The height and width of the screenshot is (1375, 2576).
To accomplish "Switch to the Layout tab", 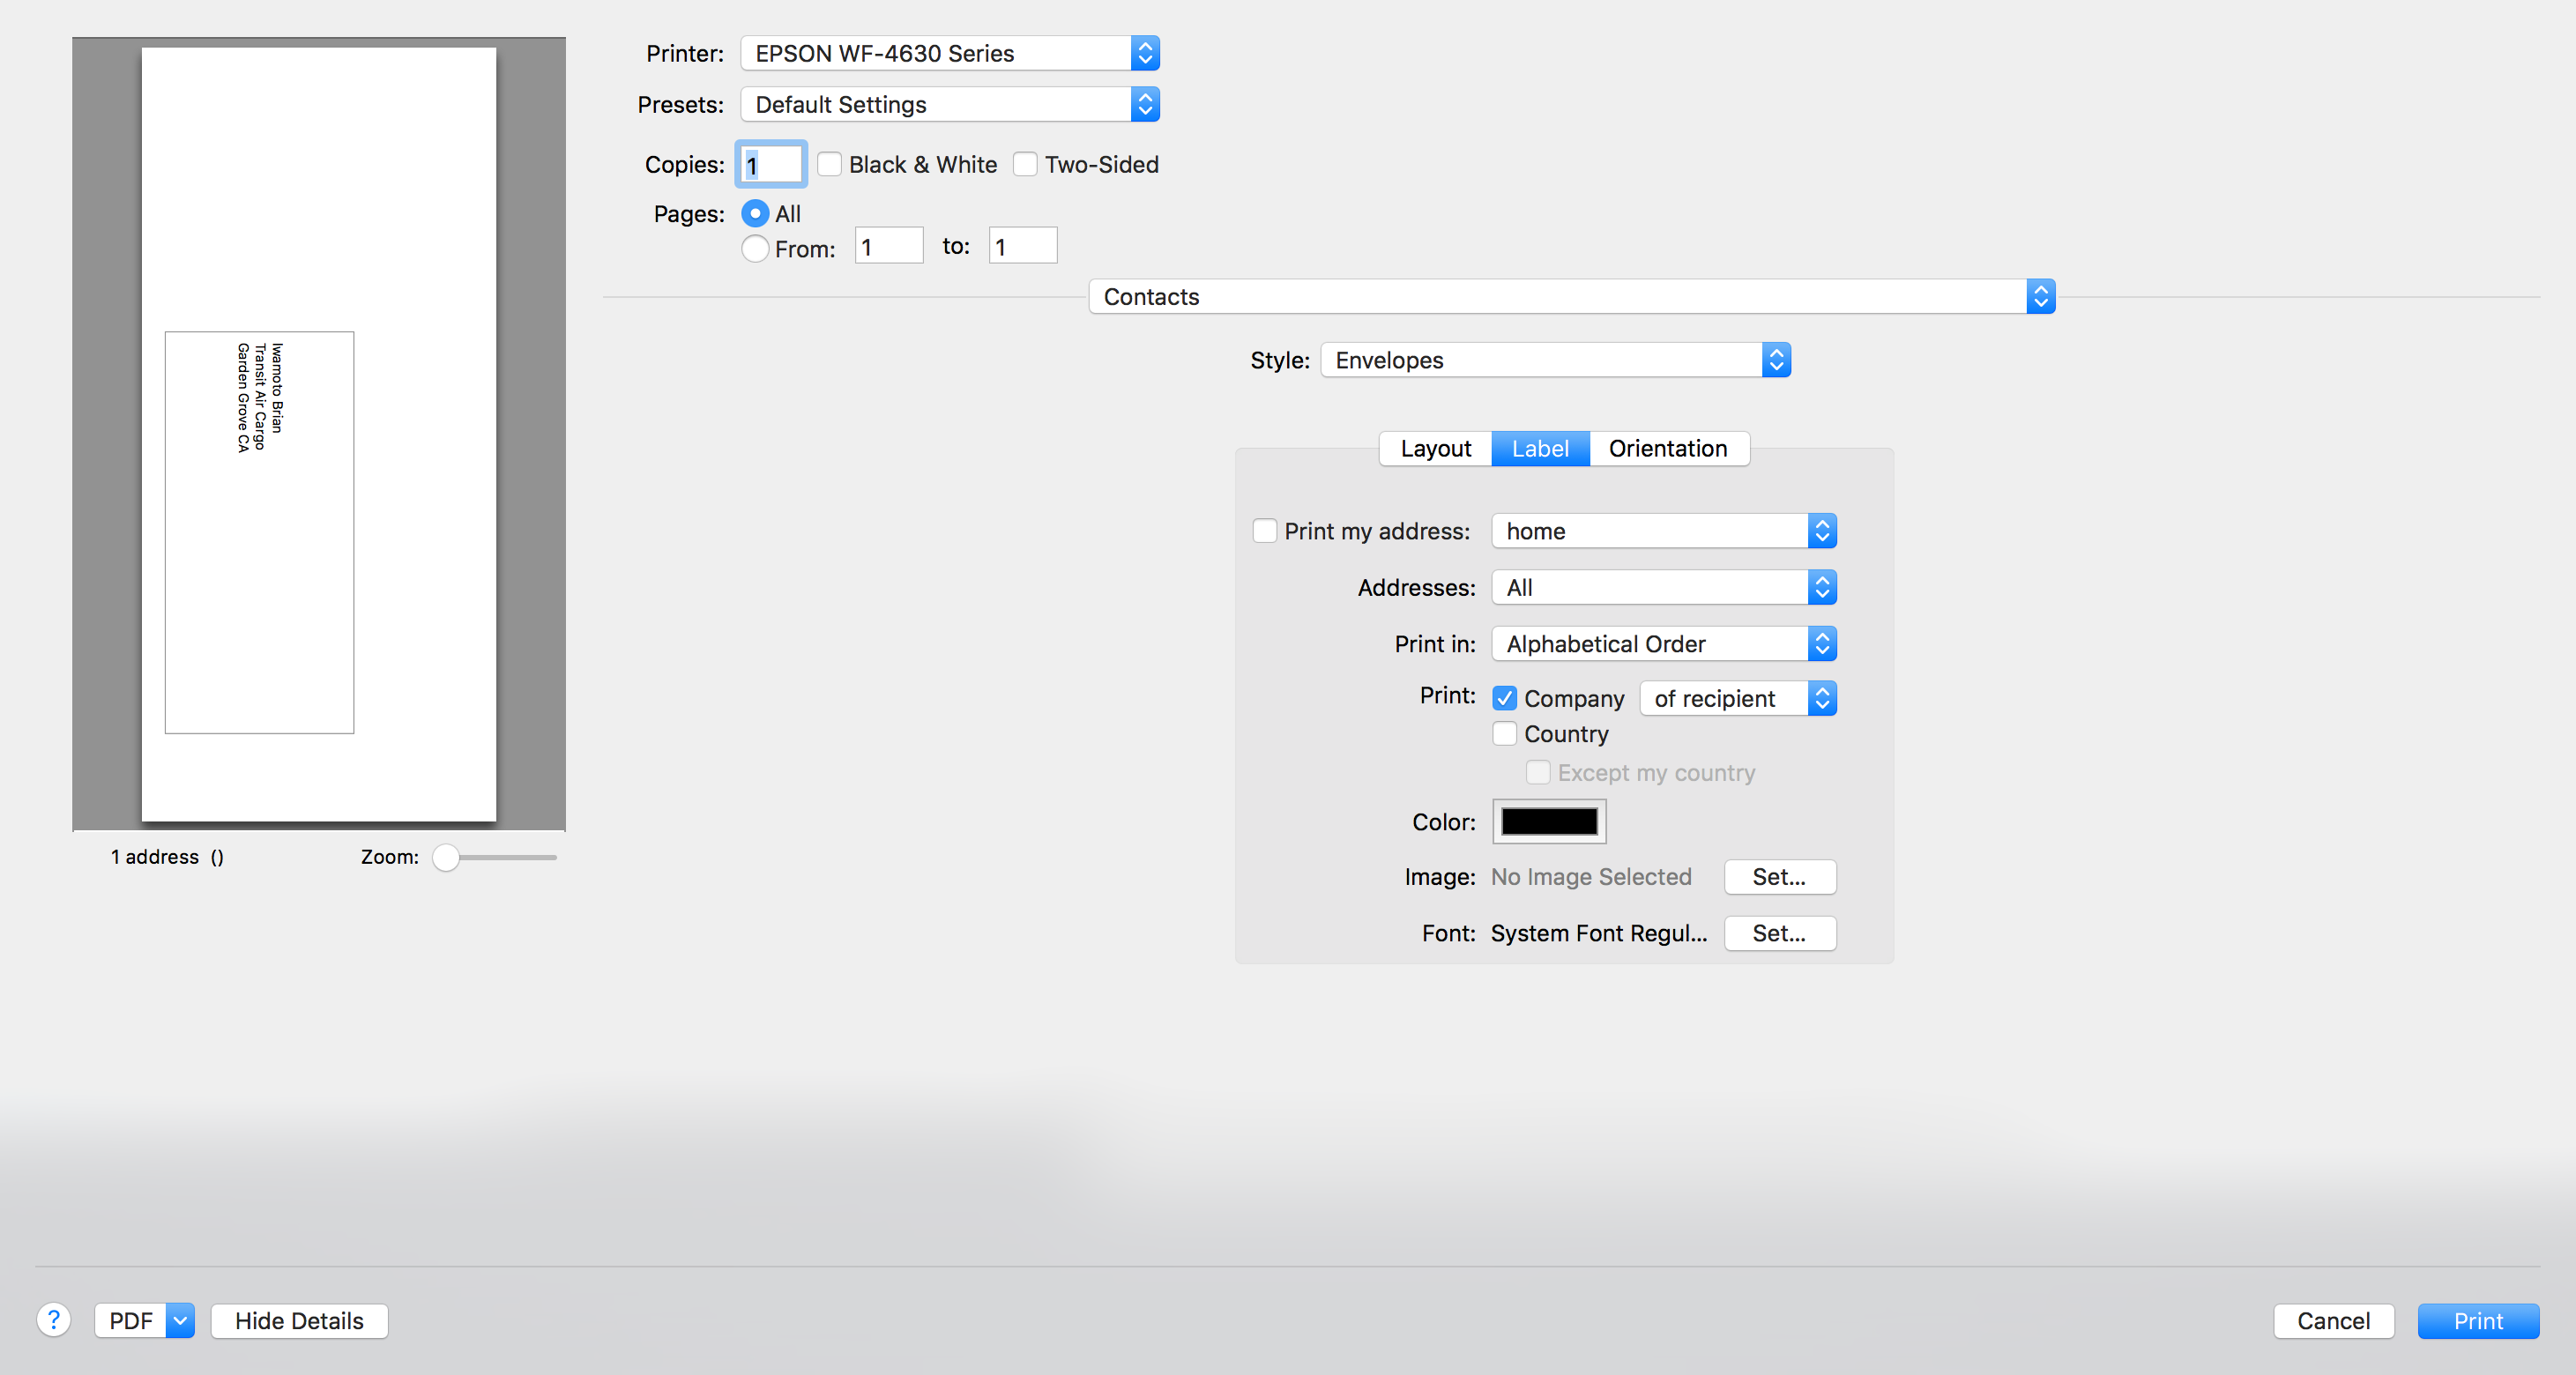I will [x=1435, y=449].
